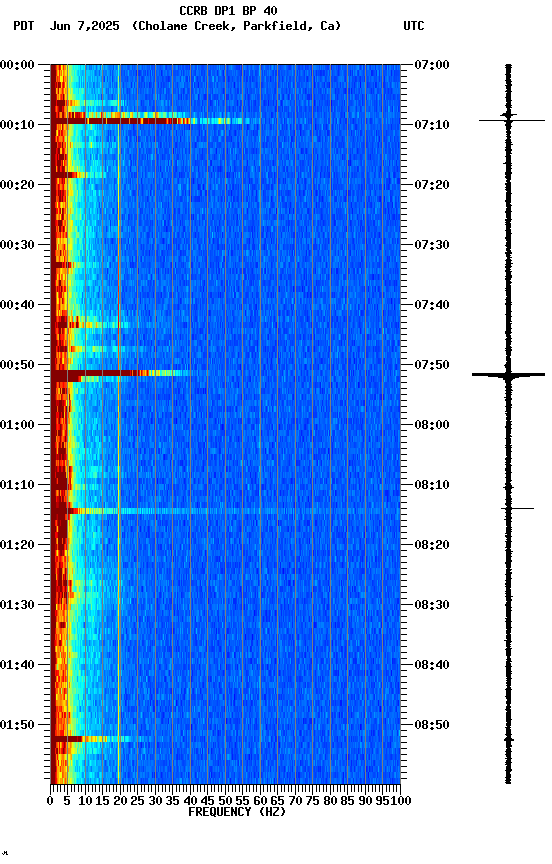The height and width of the screenshot is (864, 552).
Task: Click the 'UTC' timezone label
Action: click(x=414, y=26)
